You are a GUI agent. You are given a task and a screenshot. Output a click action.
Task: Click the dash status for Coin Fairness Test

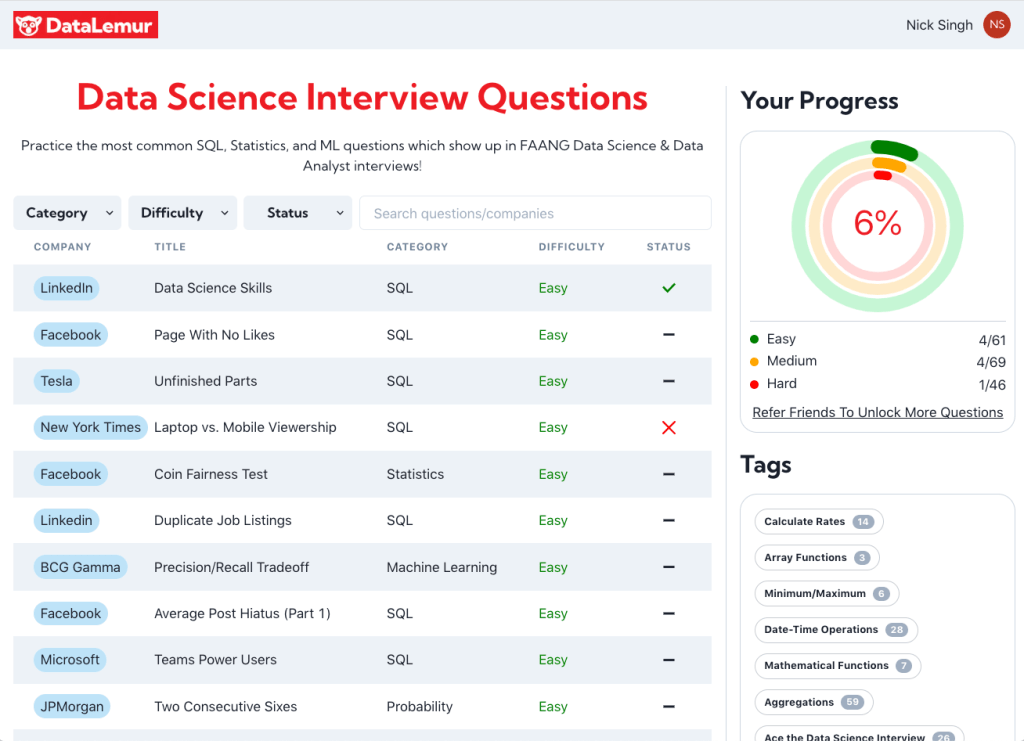coord(669,474)
